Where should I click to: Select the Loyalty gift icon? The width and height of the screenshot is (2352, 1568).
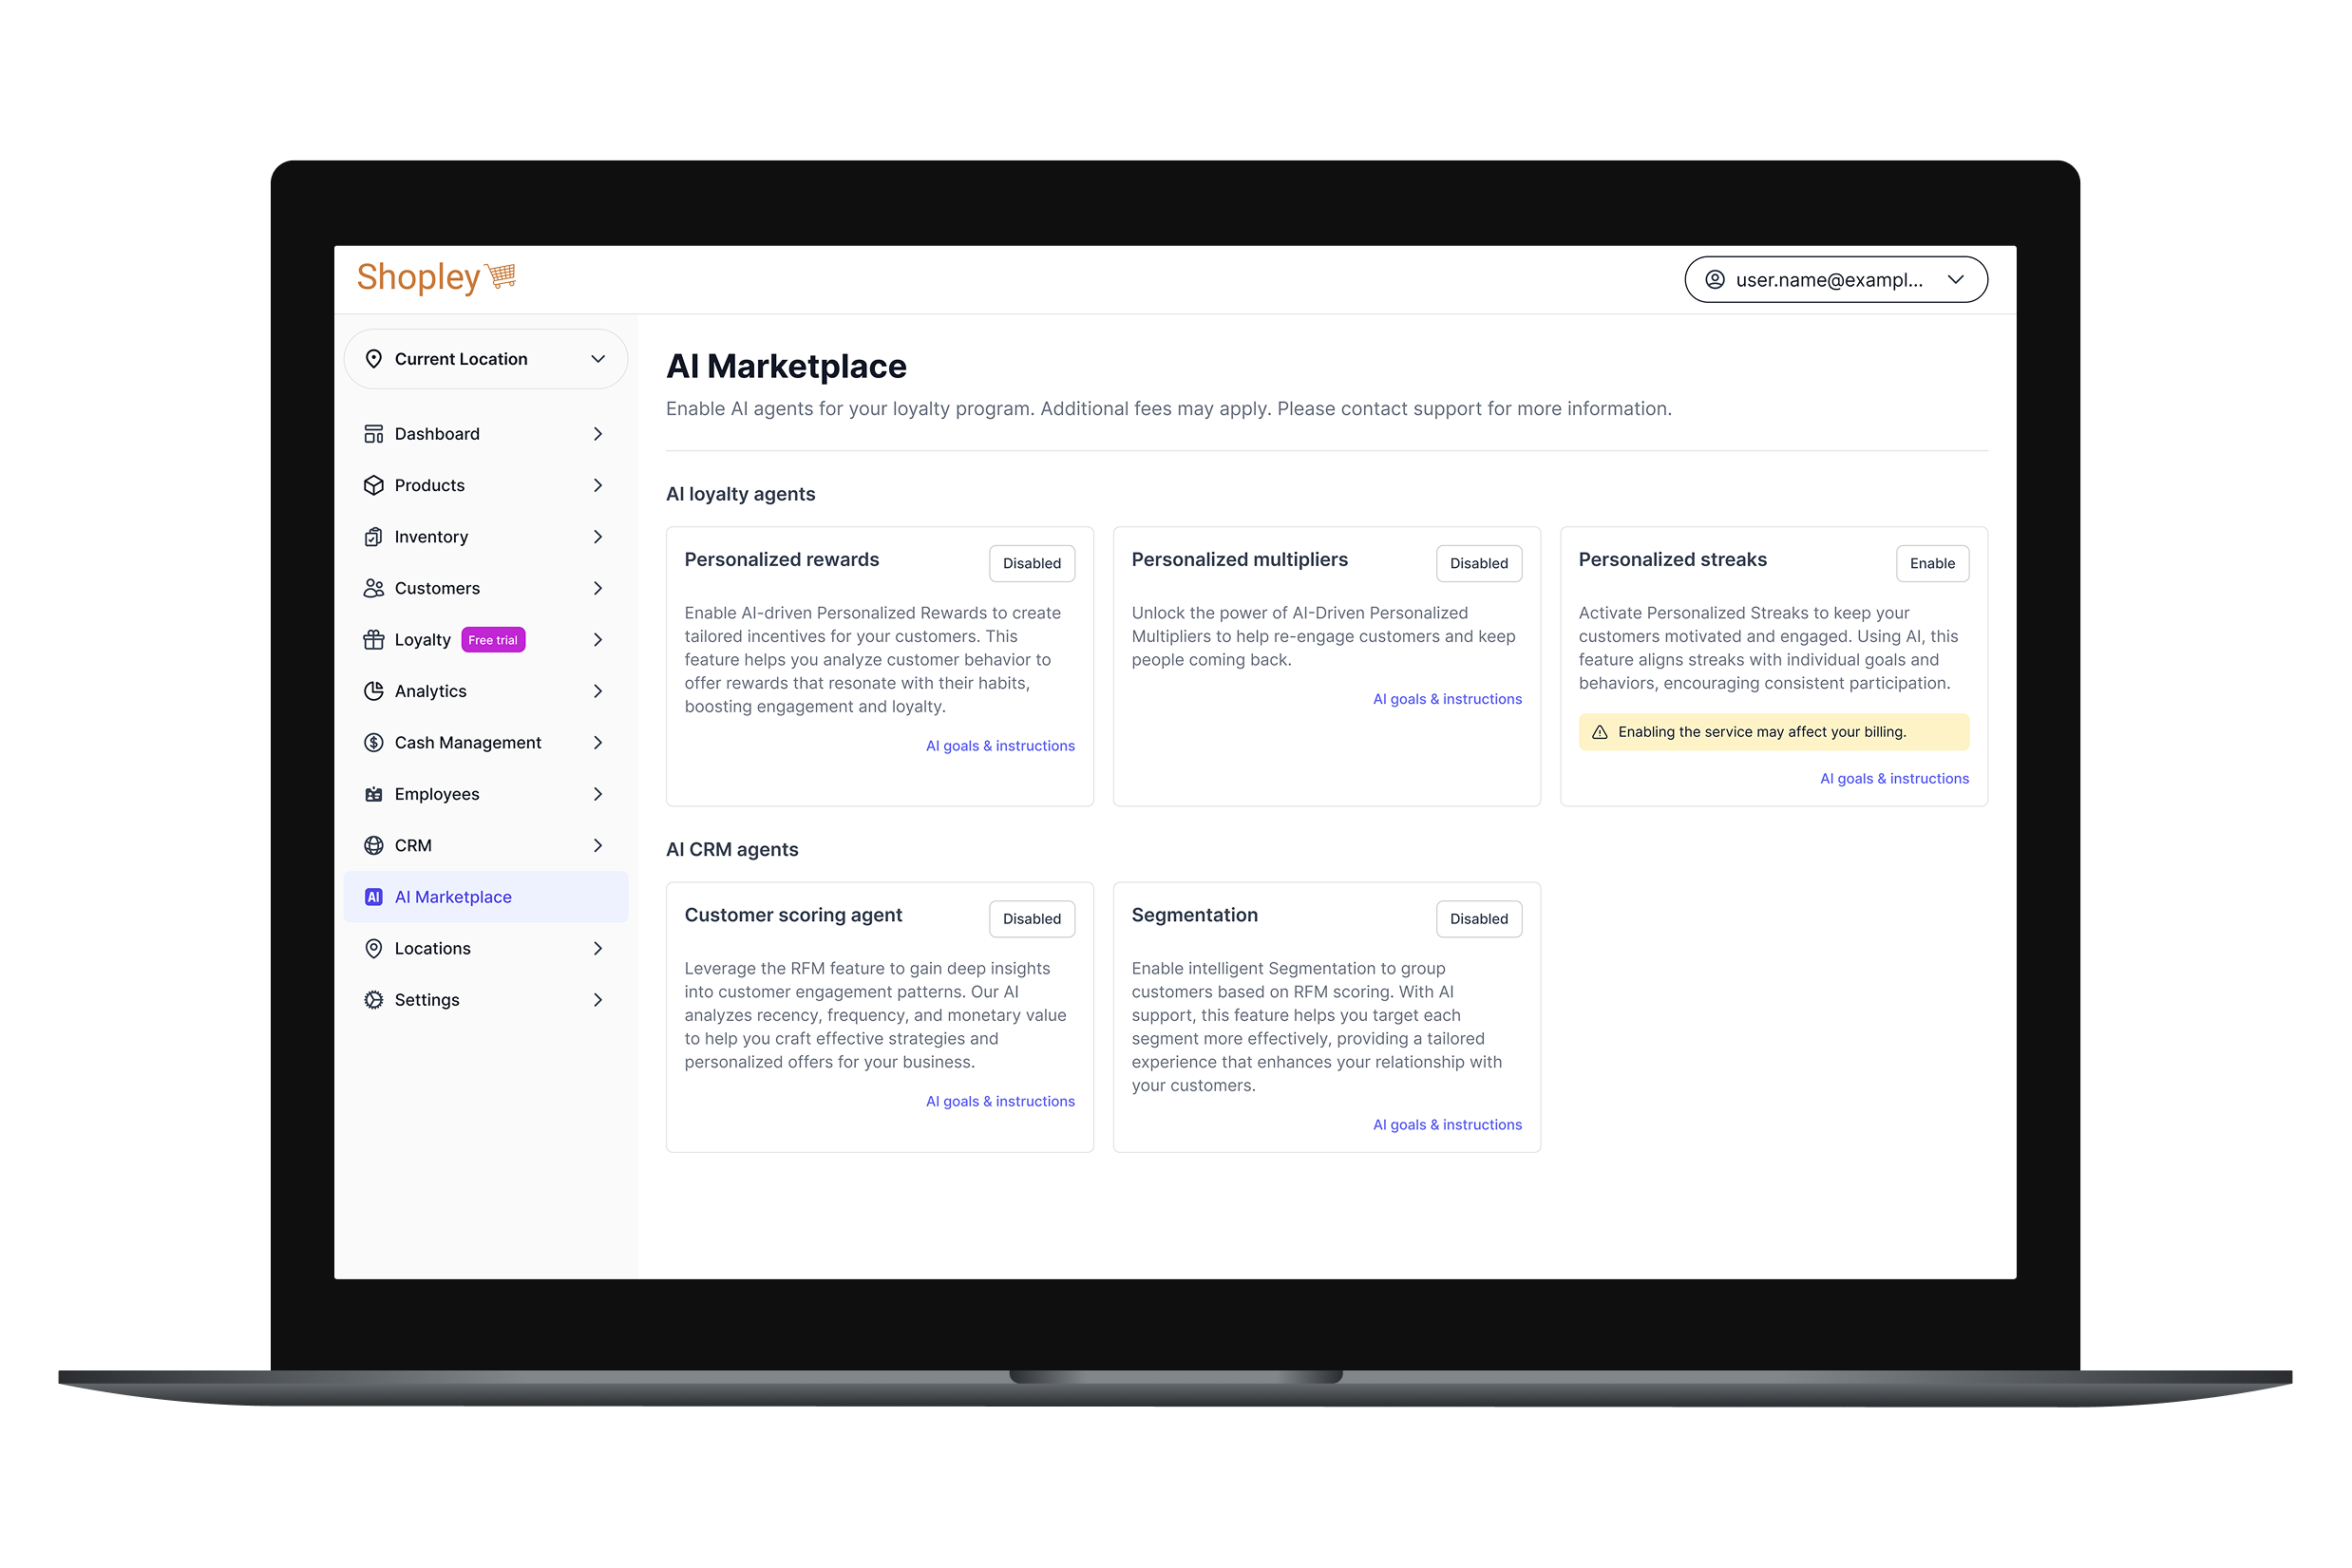click(373, 639)
